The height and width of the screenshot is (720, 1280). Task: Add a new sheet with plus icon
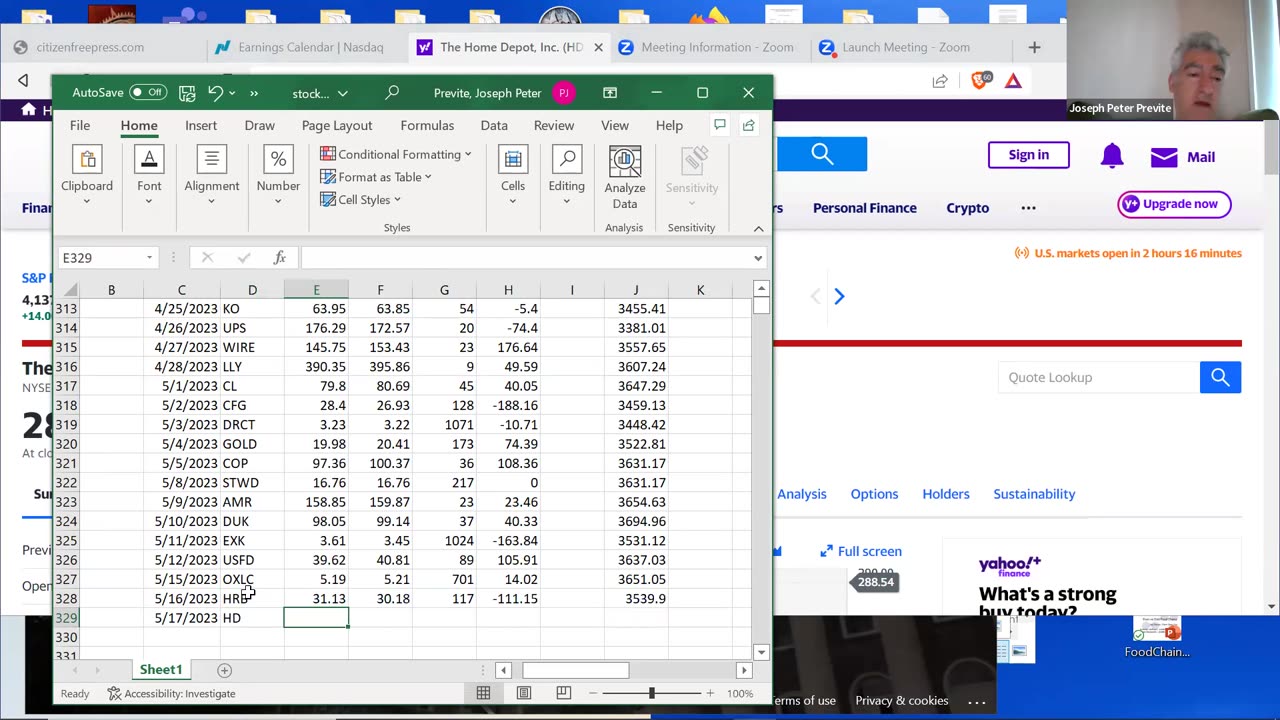coord(224,670)
